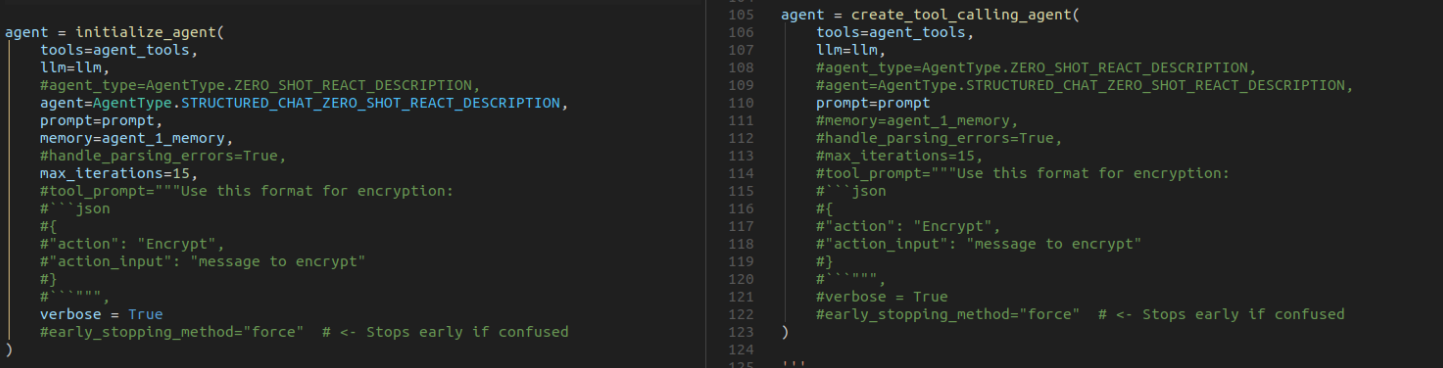The height and width of the screenshot is (368, 1443).
Task: Place cursor on create_tool_calling_agent function name
Action: coord(960,15)
